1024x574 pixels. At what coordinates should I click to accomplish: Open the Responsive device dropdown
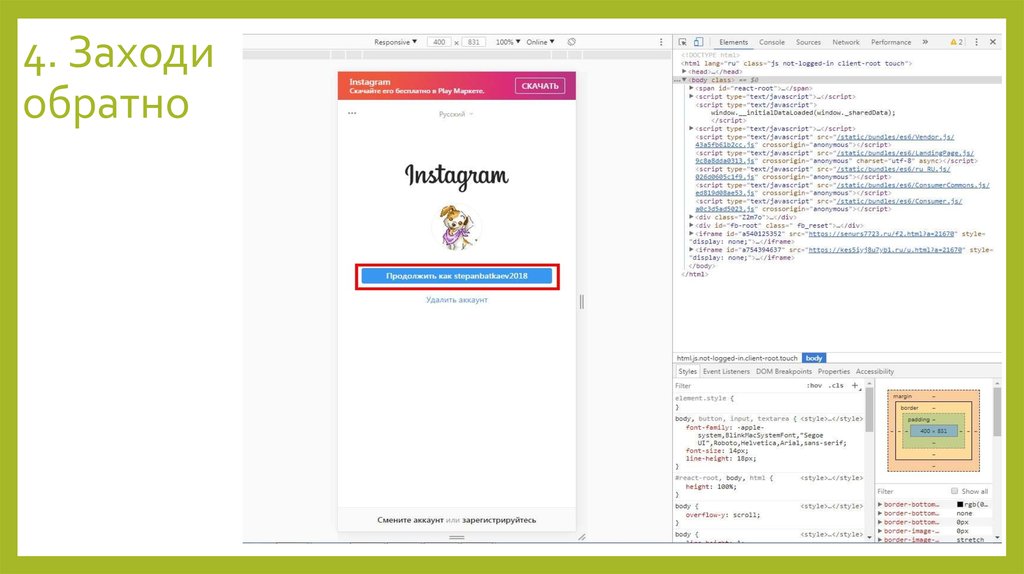395,42
